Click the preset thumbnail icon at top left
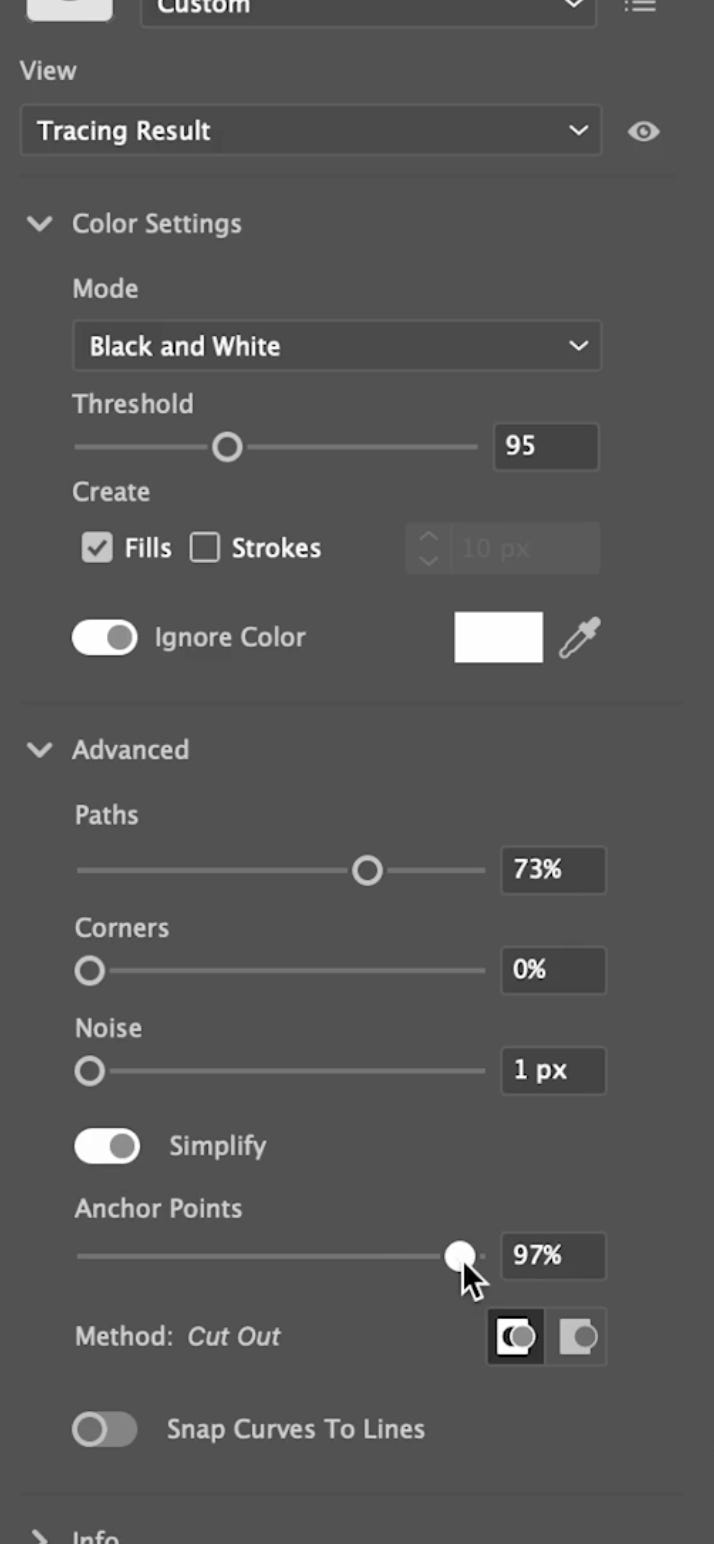Screen dimensions: 714x1544 68,8
